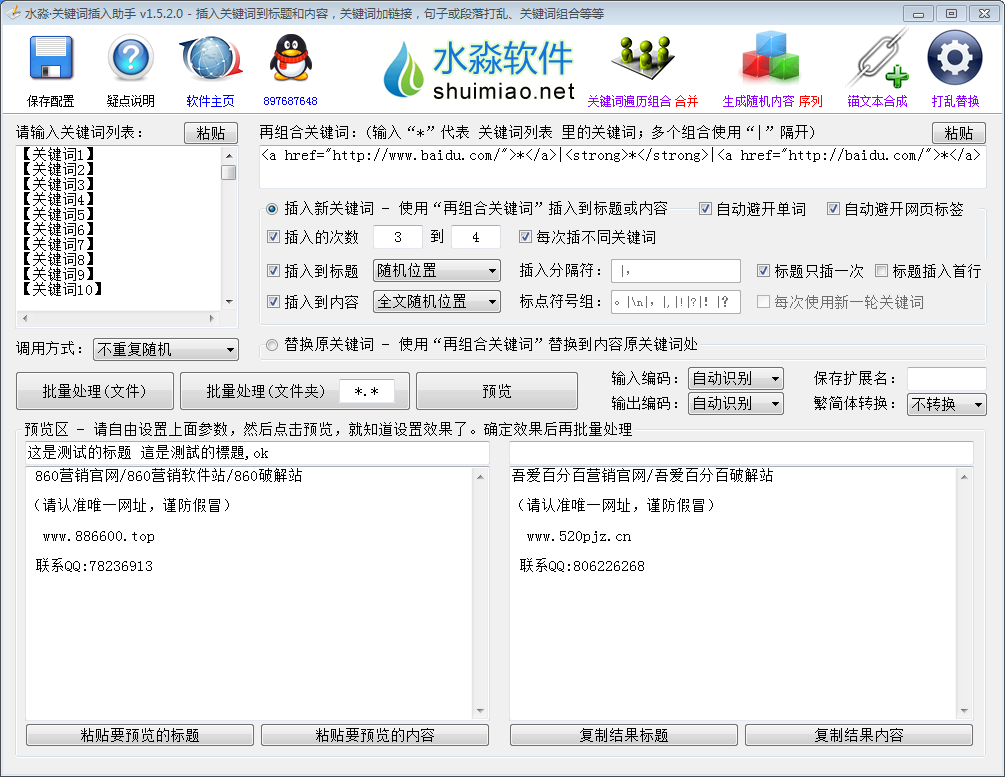
Task: Click 复制结果标题 button
Action: click(624, 735)
